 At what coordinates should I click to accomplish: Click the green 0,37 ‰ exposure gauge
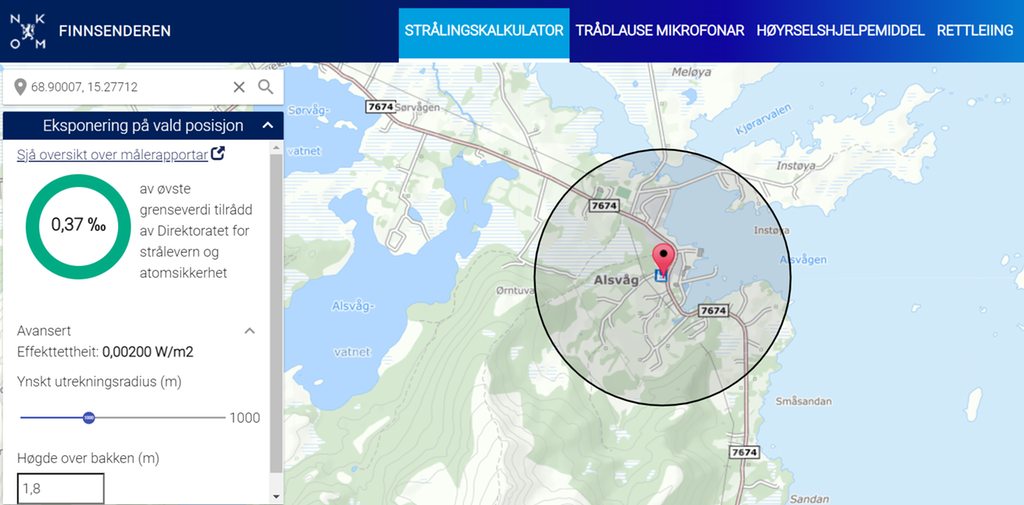tap(78, 227)
